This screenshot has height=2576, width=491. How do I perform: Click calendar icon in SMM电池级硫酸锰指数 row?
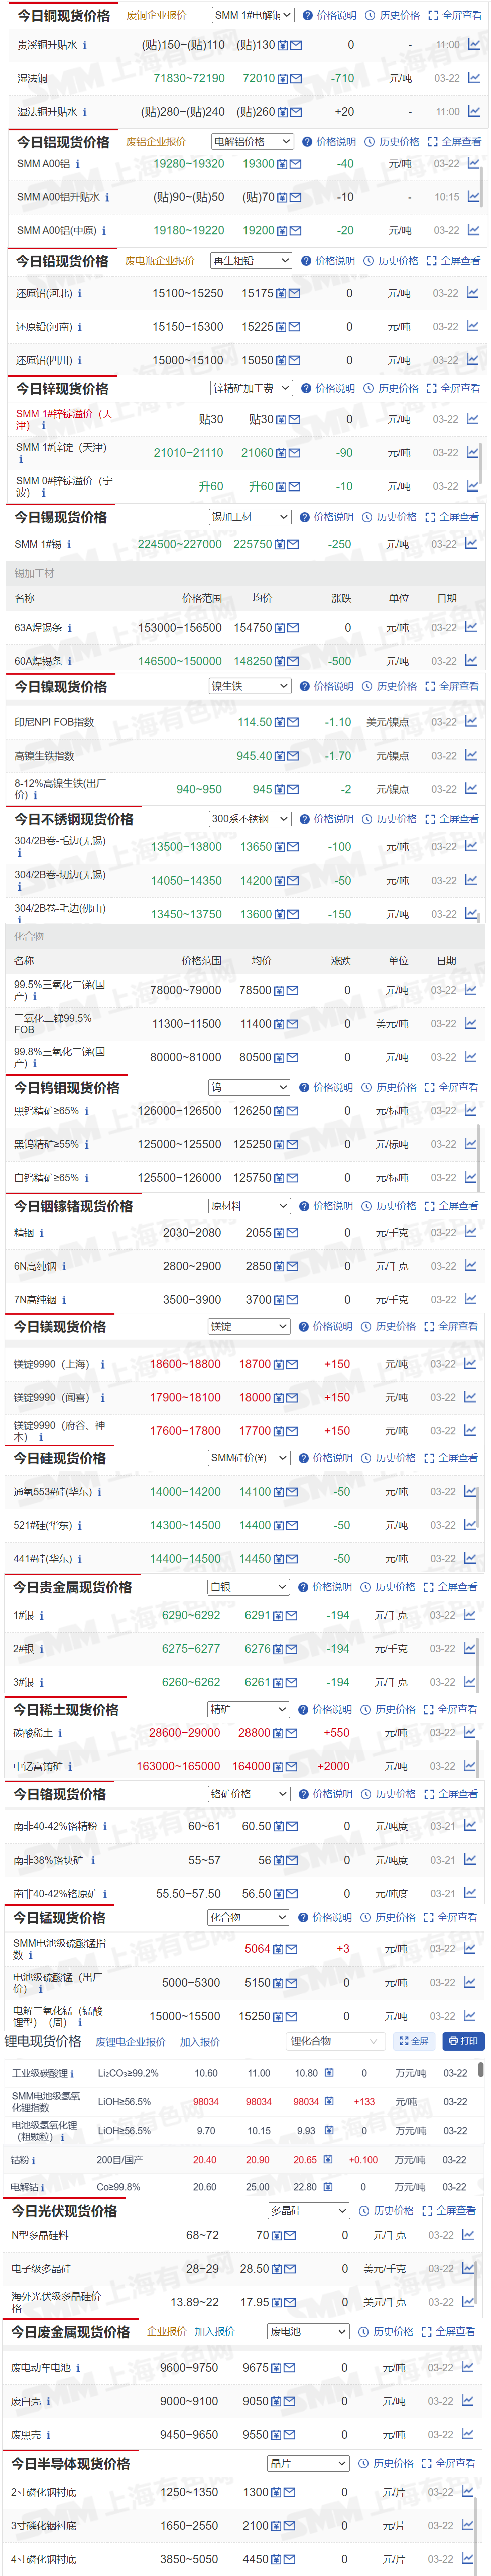coord(279,1949)
